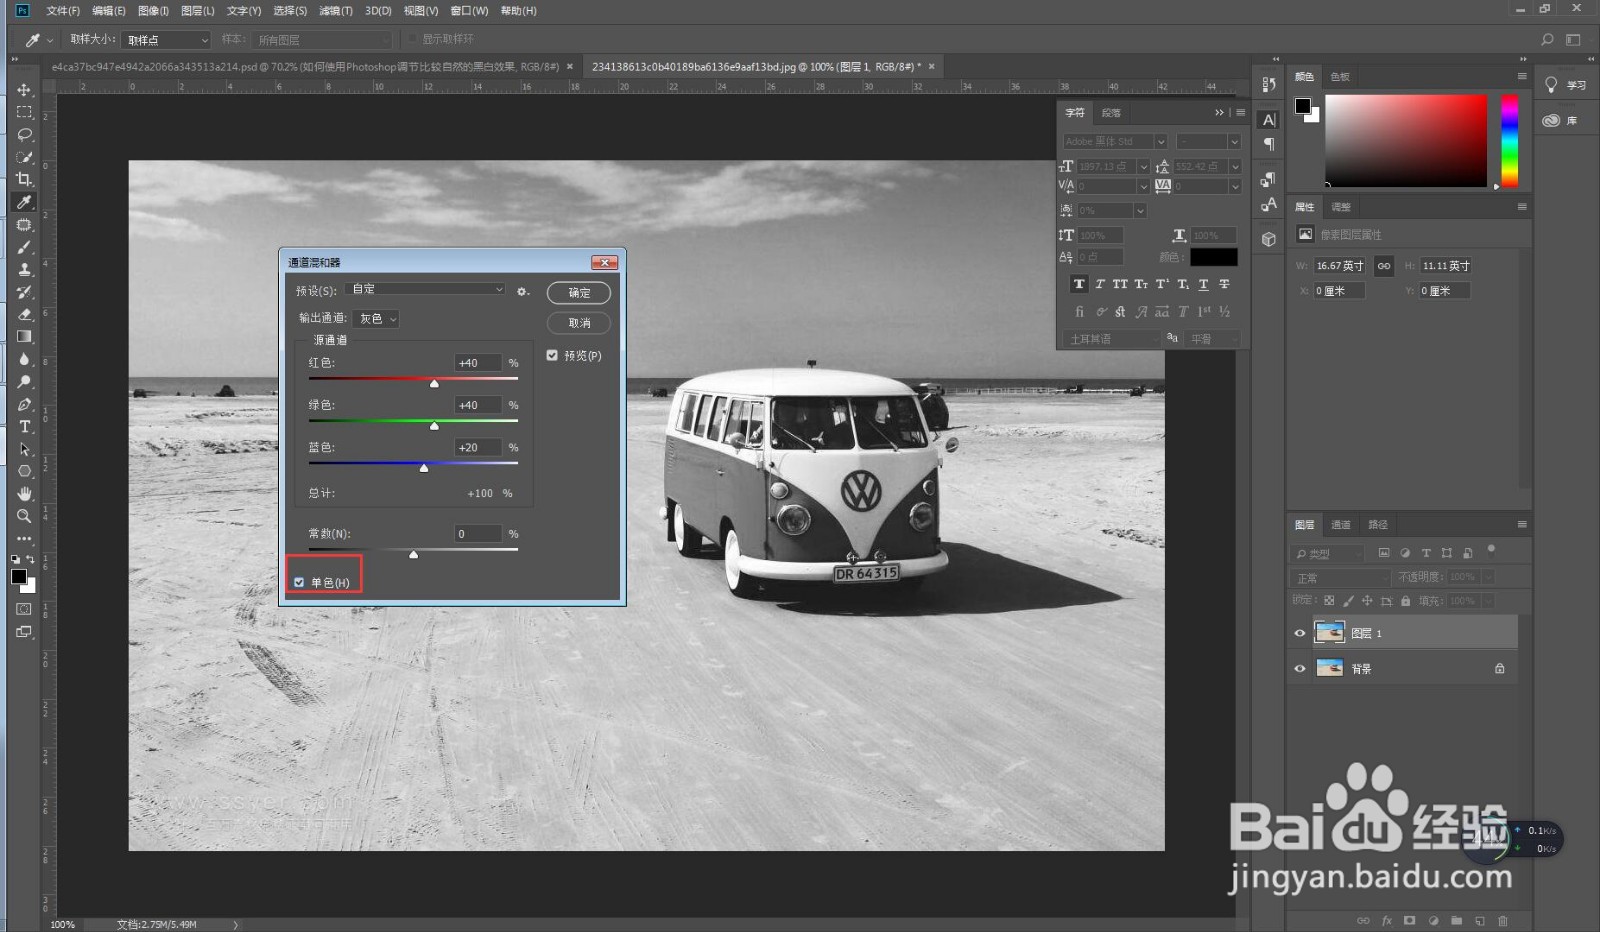Switch to the 调整 tab
The height and width of the screenshot is (932, 1600).
(x=1341, y=207)
